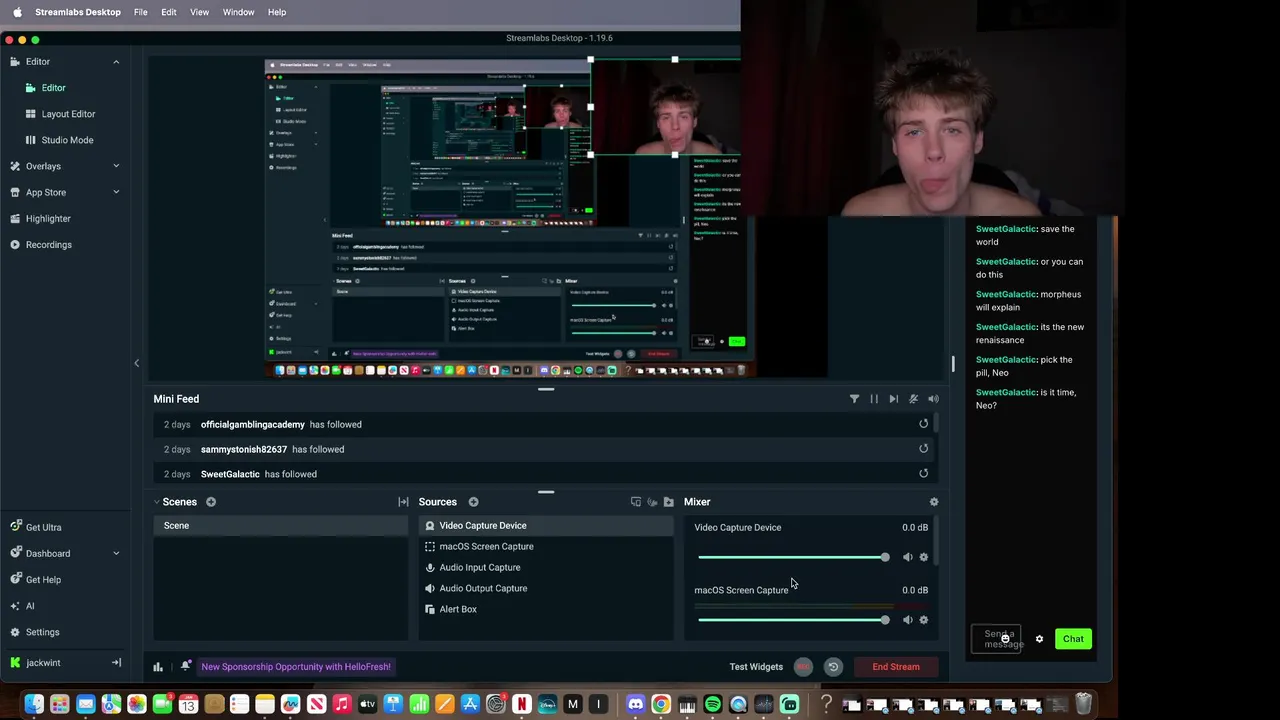Collapse the left sidebar with arrow icon
Viewport: 1280px width, 720px height.
click(116, 663)
